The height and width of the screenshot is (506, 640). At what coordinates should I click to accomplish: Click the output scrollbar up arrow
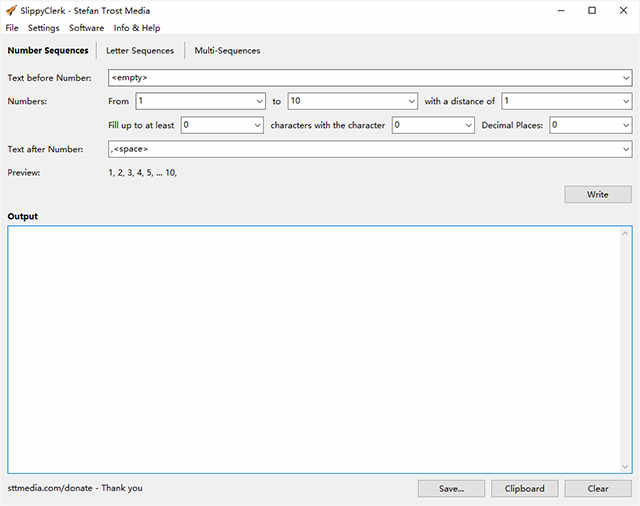624,233
